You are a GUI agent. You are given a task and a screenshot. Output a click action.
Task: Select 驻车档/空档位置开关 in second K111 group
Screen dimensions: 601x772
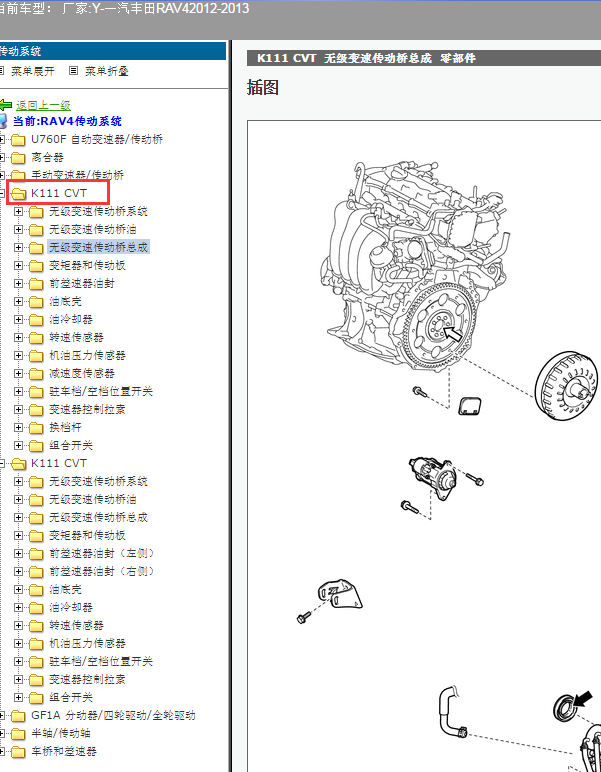tap(101, 661)
